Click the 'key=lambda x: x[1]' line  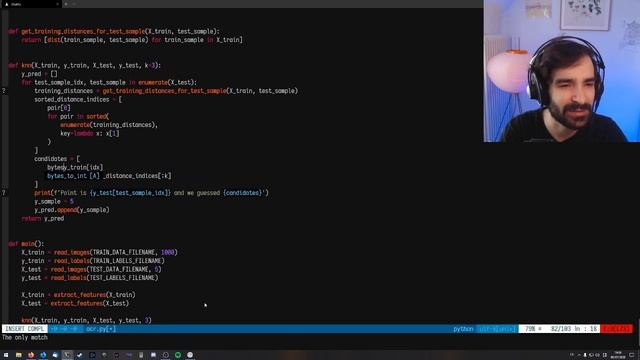[x=90, y=133]
